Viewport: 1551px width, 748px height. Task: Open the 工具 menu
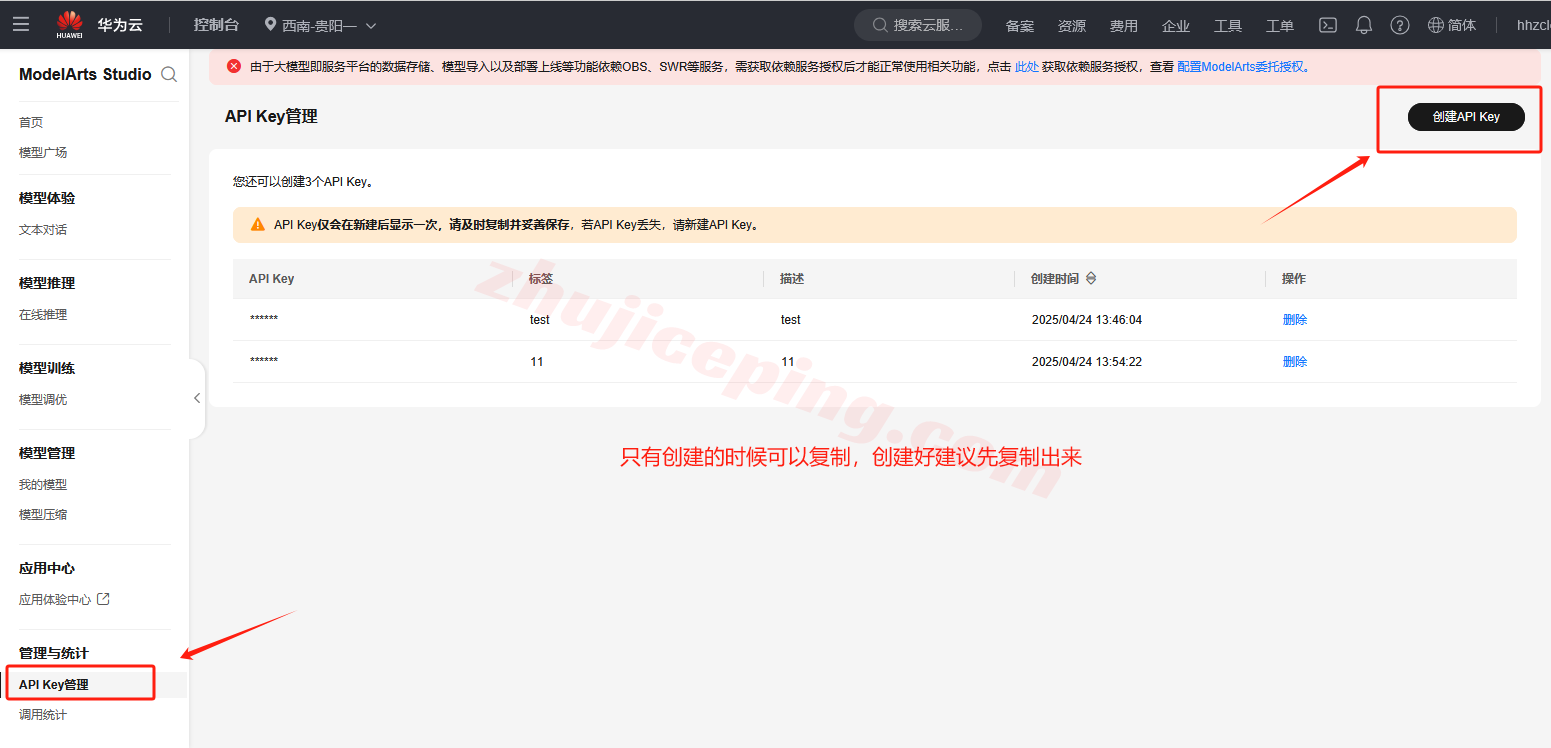point(1227,26)
